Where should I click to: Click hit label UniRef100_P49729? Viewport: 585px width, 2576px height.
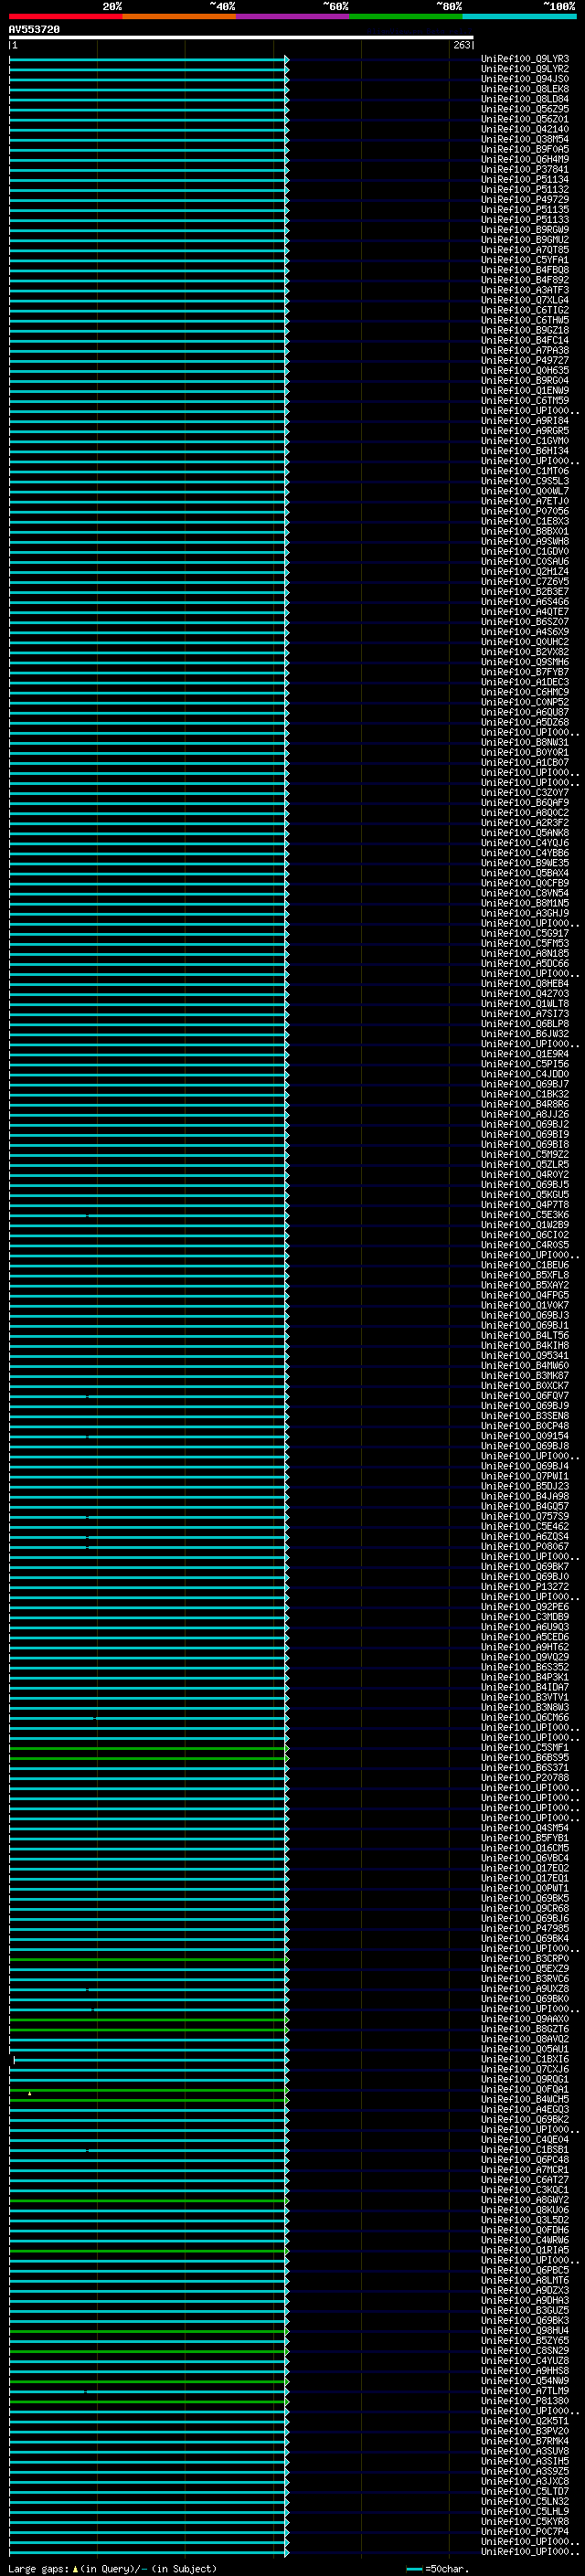(x=525, y=200)
